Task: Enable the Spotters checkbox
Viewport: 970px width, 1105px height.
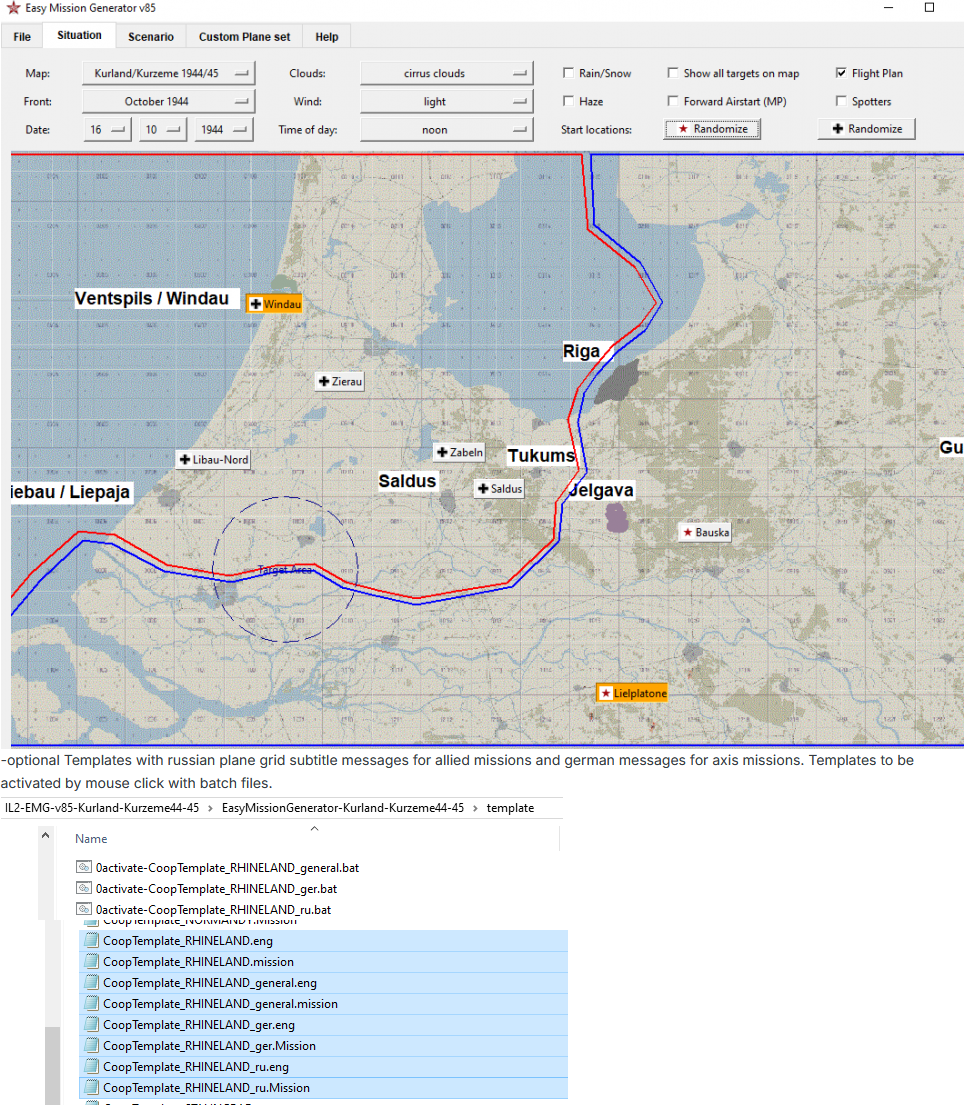Action: (x=841, y=101)
